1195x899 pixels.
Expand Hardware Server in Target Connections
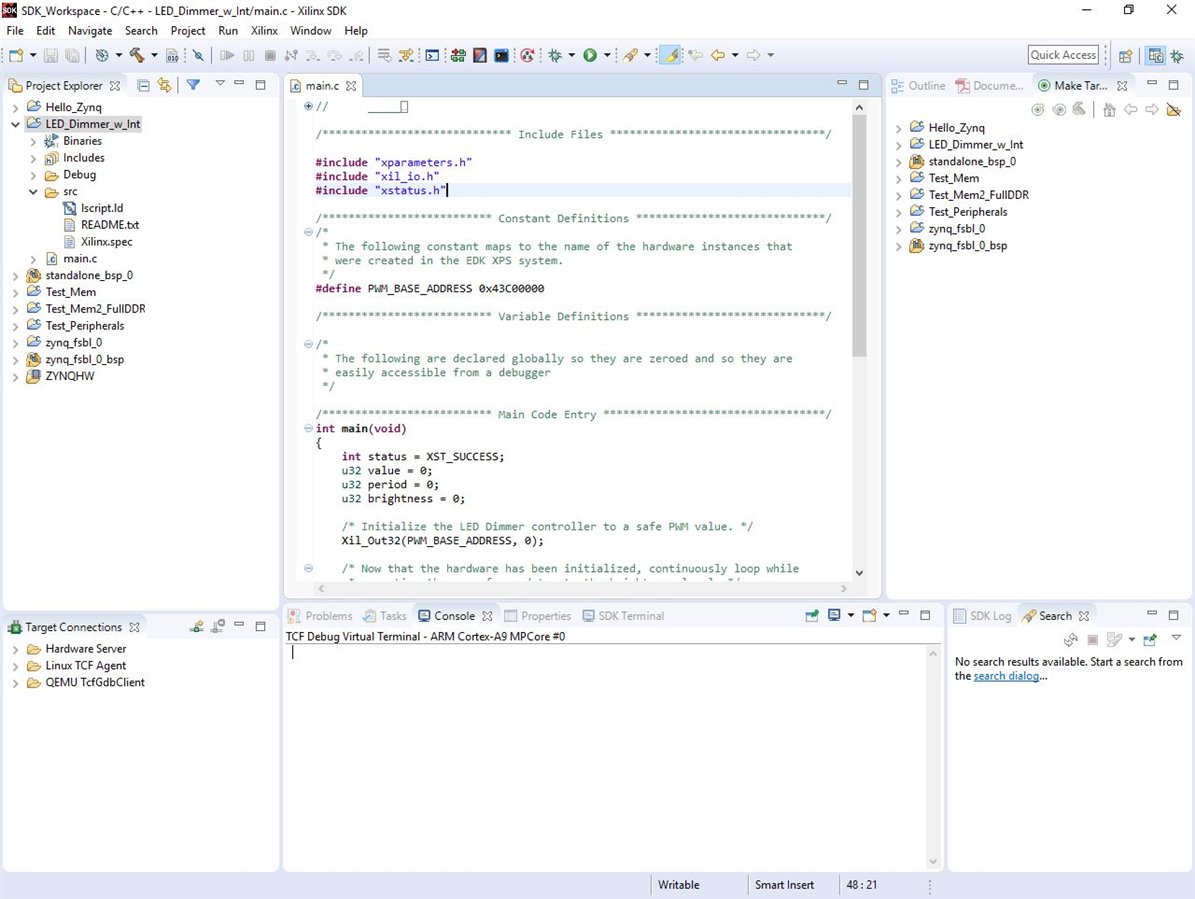pos(16,649)
